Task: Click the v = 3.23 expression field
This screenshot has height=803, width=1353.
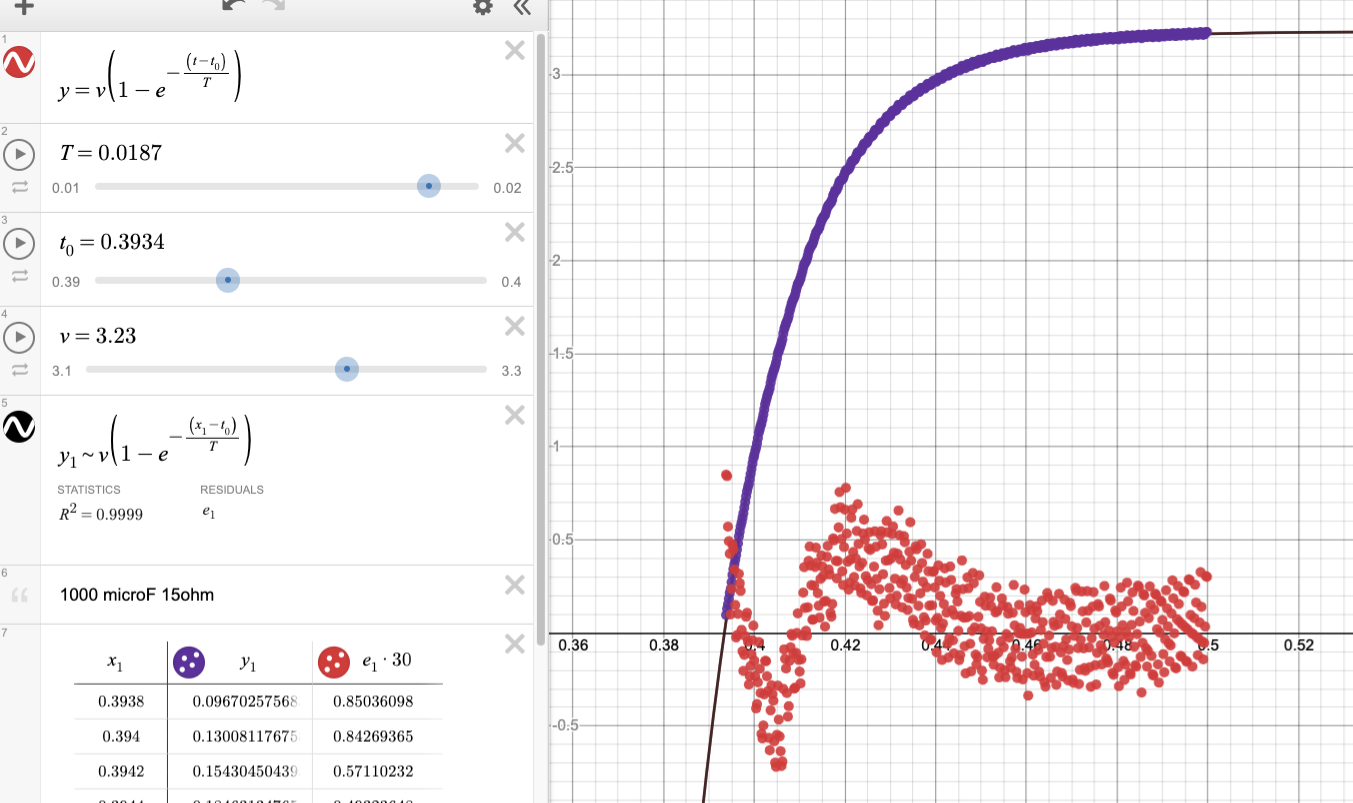Action: (99, 336)
